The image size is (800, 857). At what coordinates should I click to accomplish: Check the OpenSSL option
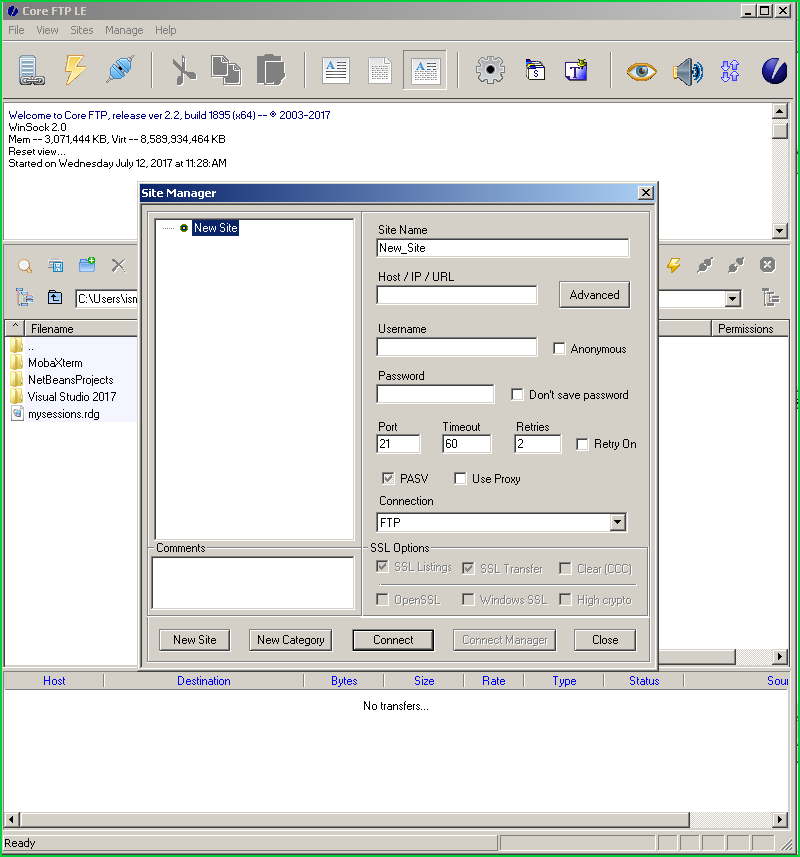[383, 600]
